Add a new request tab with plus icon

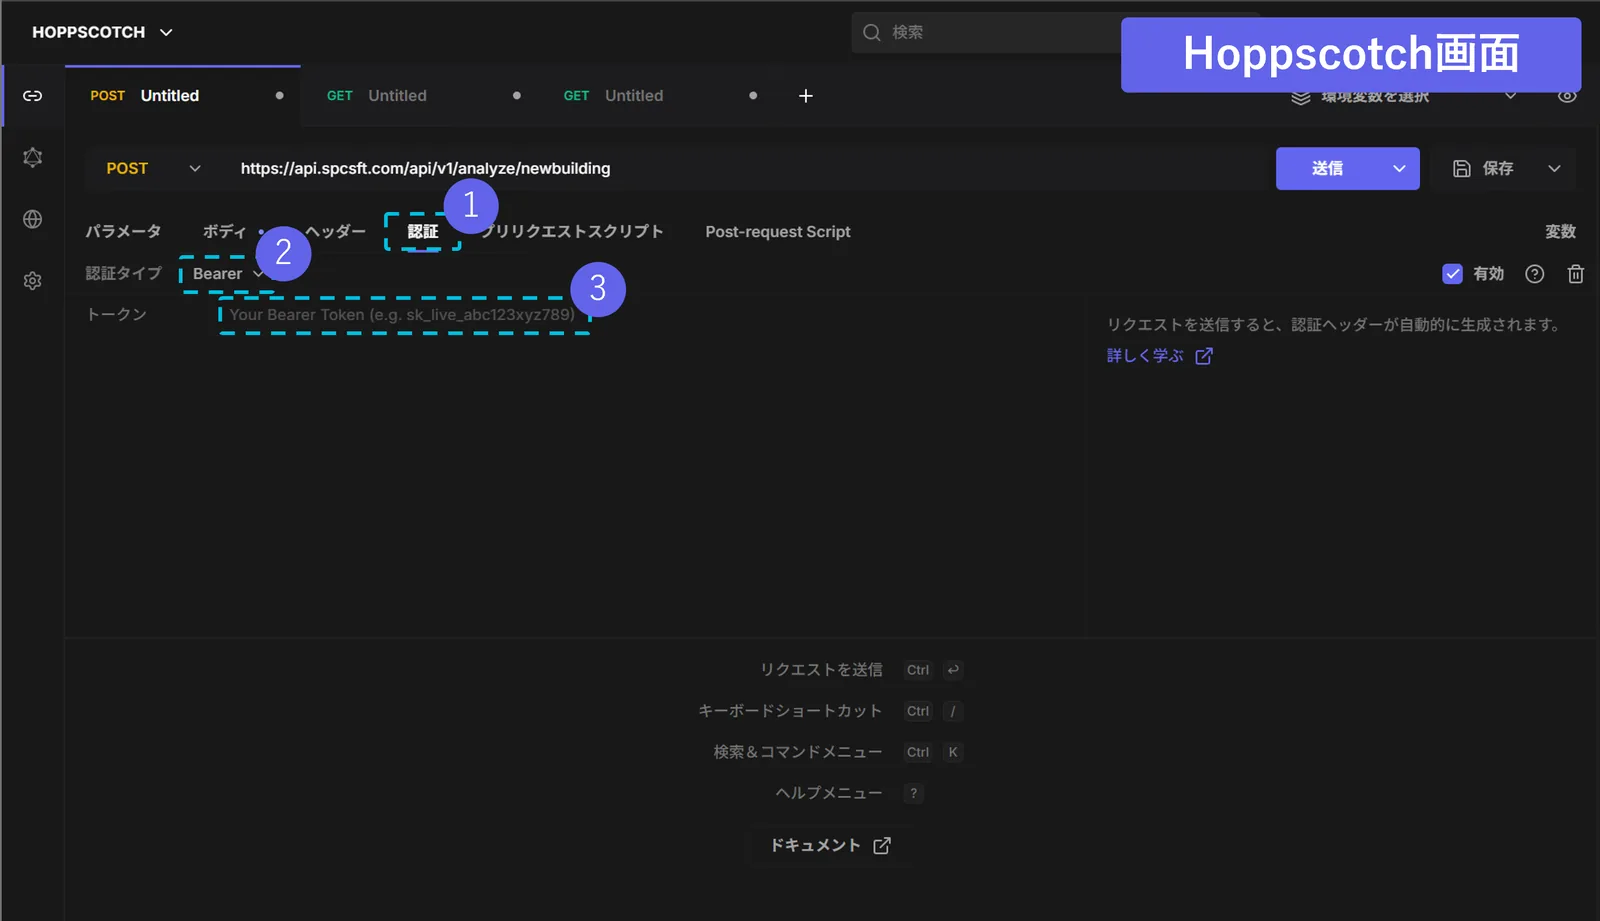pyautogui.click(x=806, y=96)
